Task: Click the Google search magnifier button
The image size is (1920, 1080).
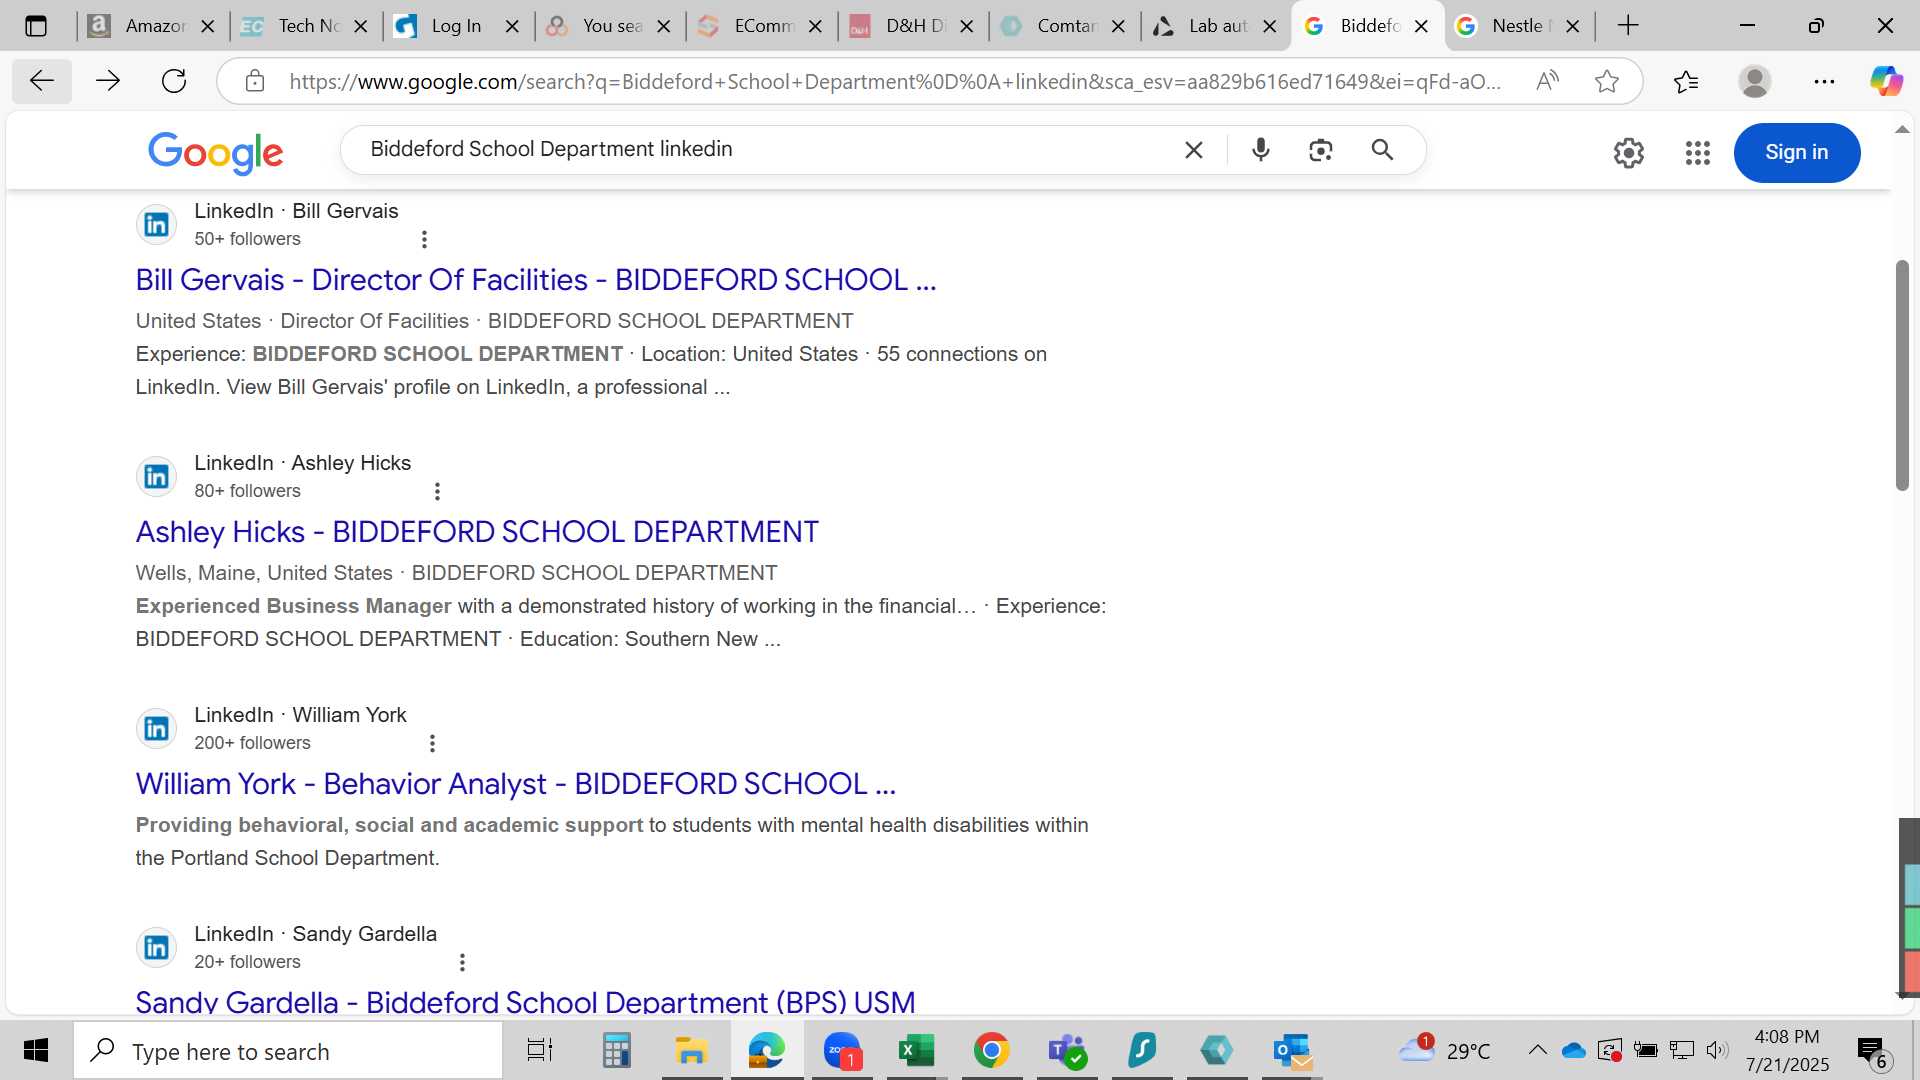Action: tap(1382, 150)
